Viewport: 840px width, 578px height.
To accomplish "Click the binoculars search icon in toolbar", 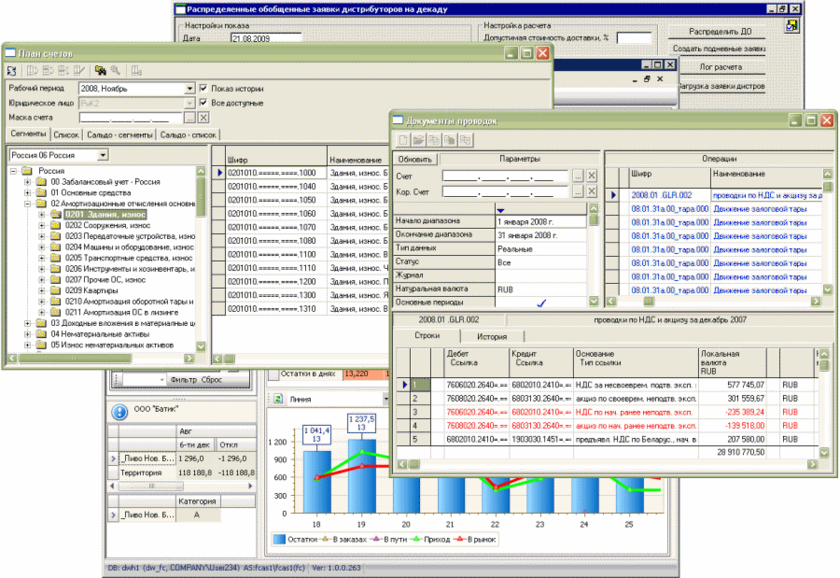I will (x=100, y=71).
